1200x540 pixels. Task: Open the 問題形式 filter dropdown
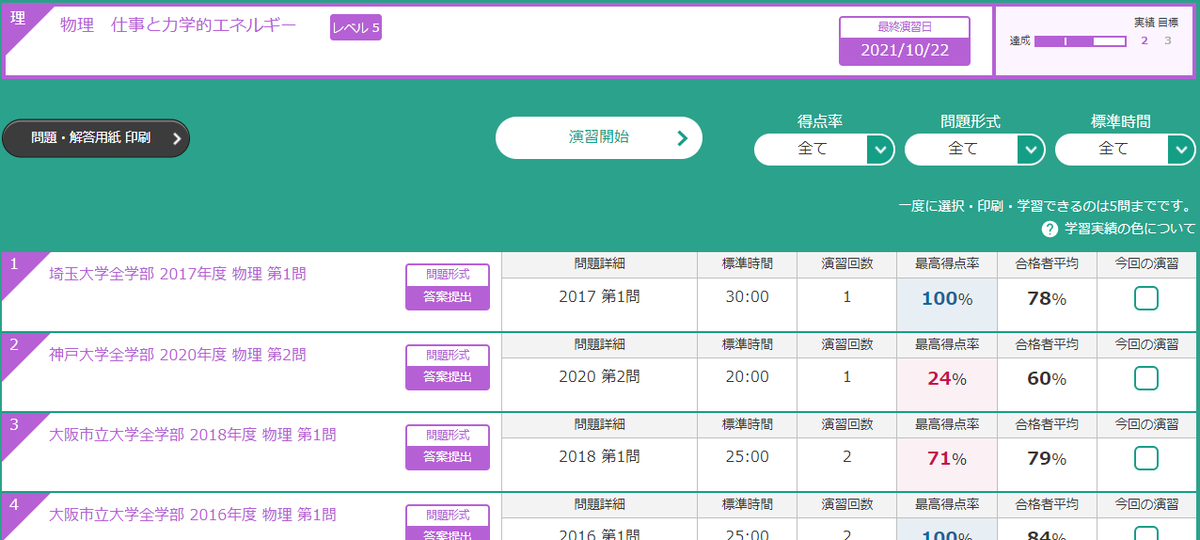click(975, 149)
